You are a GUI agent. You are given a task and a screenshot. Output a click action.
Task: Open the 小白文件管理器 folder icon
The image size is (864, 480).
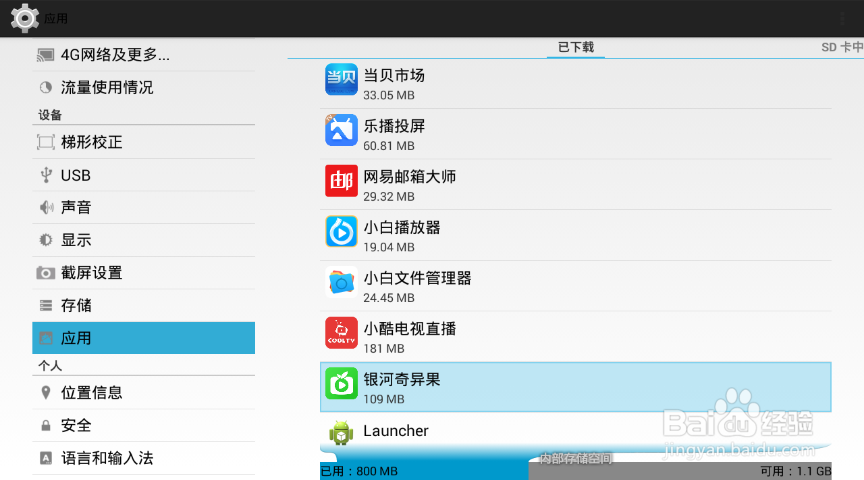(x=341, y=282)
